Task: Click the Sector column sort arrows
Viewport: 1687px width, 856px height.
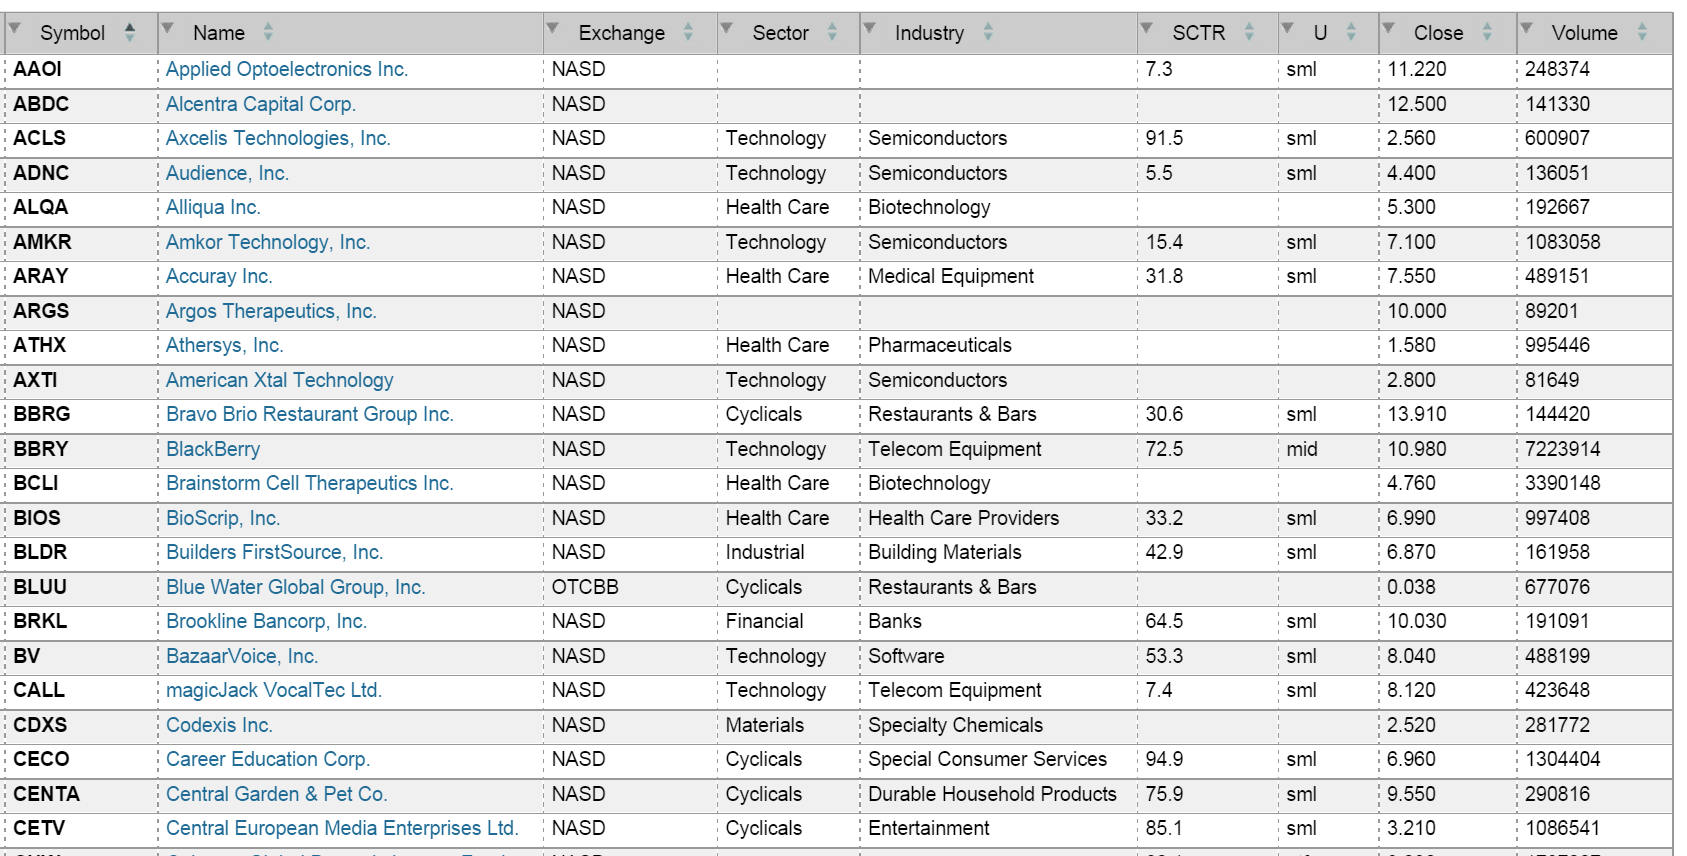Action: coord(832,33)
